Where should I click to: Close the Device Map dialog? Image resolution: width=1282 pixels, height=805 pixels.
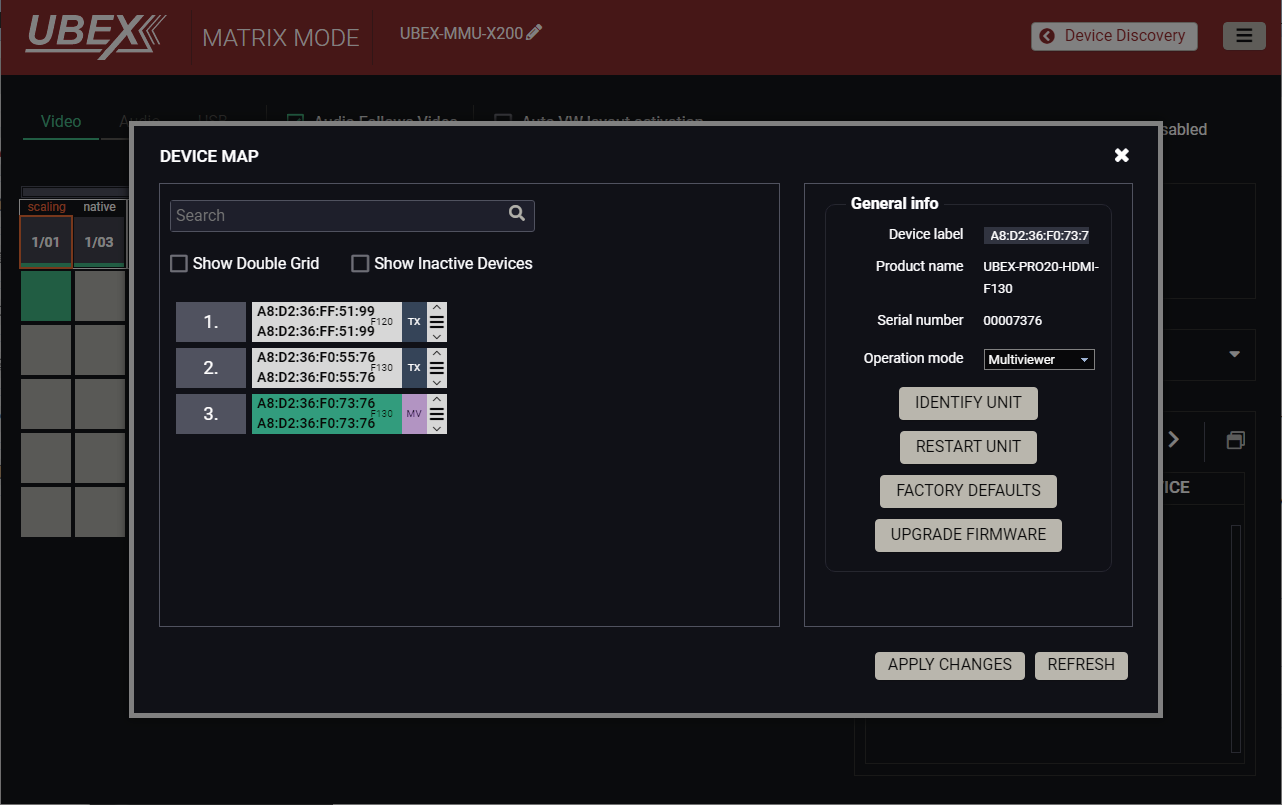1122,155
